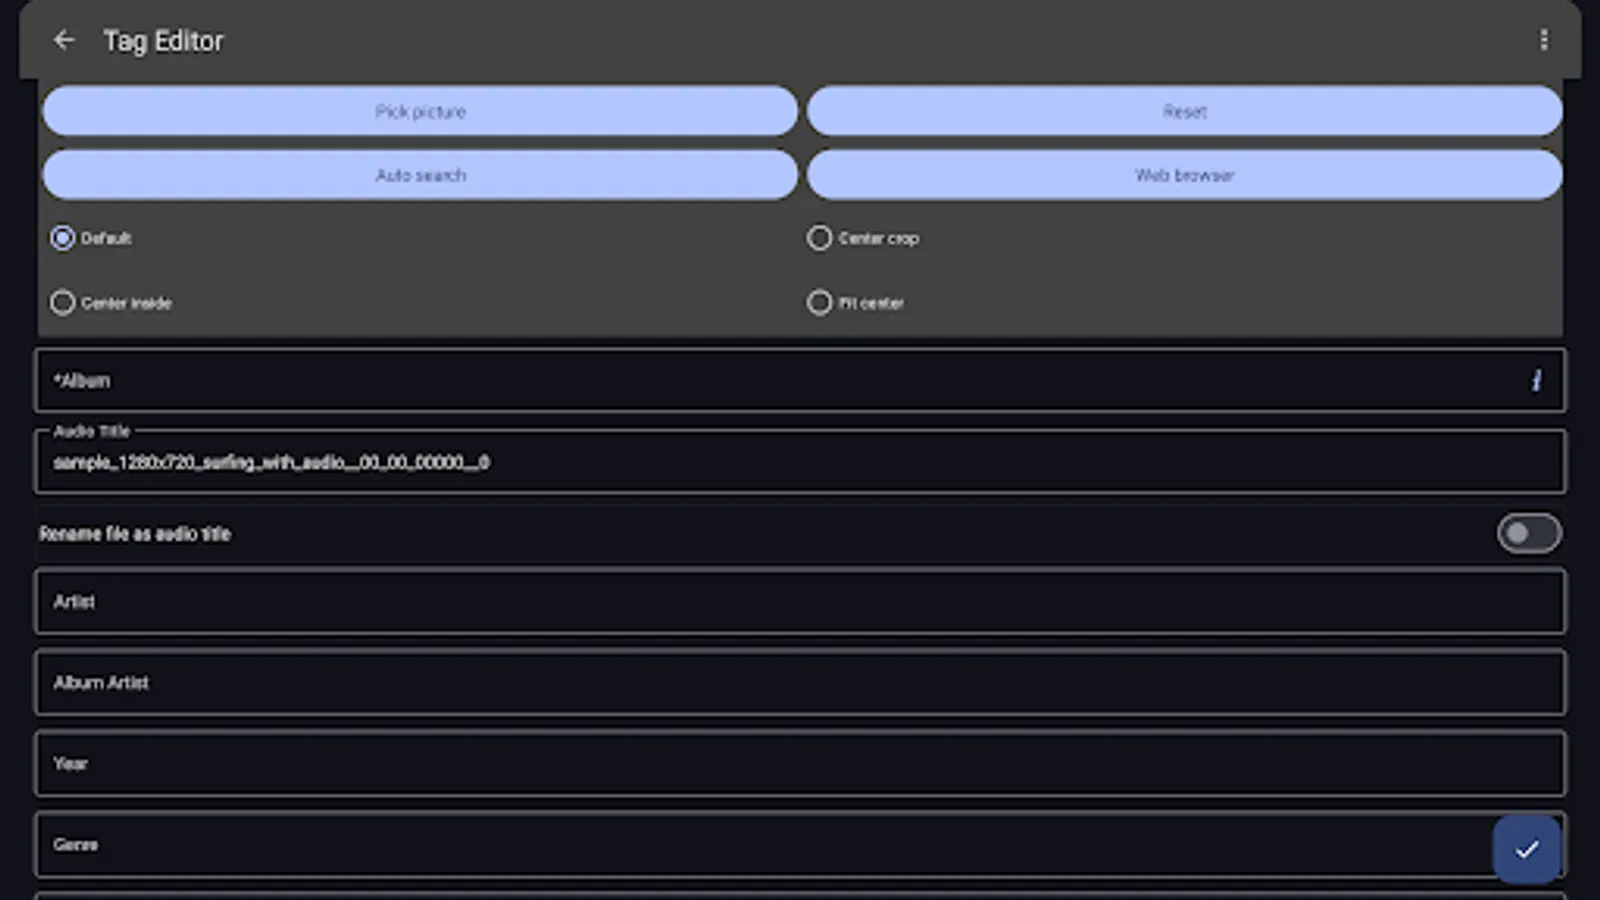Open the Web browser for artwork search
1600x900 pixels.
pos(1185,174)
